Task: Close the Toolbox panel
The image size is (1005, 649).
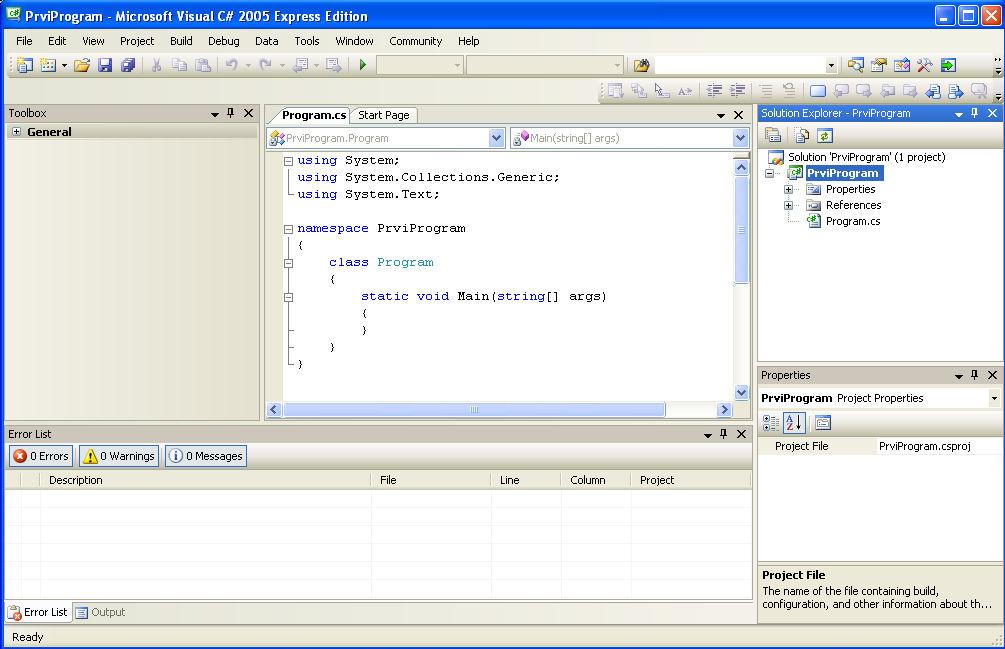Action: click(x=249, y=113)
